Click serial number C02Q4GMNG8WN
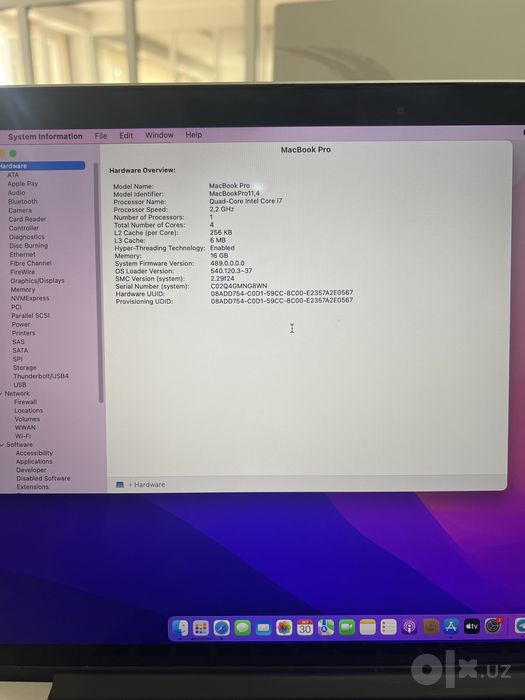Screen dimensions: 525x700 pos(239,285)
